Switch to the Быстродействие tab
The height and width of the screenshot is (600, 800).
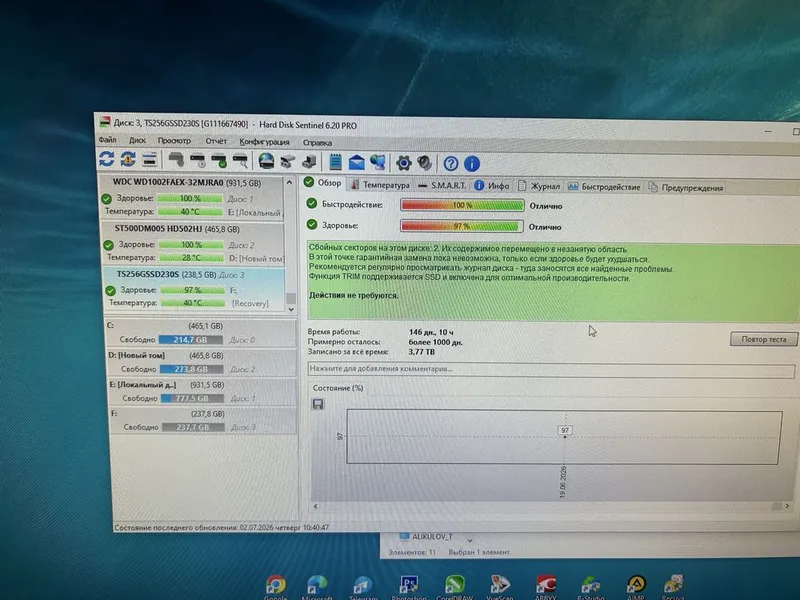pyautogui.click(x=604, y=187)
